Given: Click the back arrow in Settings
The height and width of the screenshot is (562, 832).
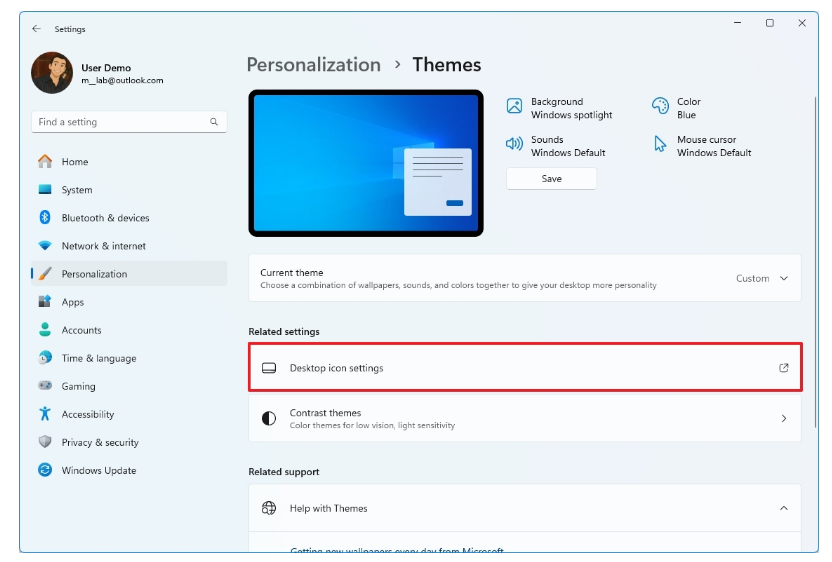Looking at the screenshot, I should pyautogui.click(x=37, y=29).
